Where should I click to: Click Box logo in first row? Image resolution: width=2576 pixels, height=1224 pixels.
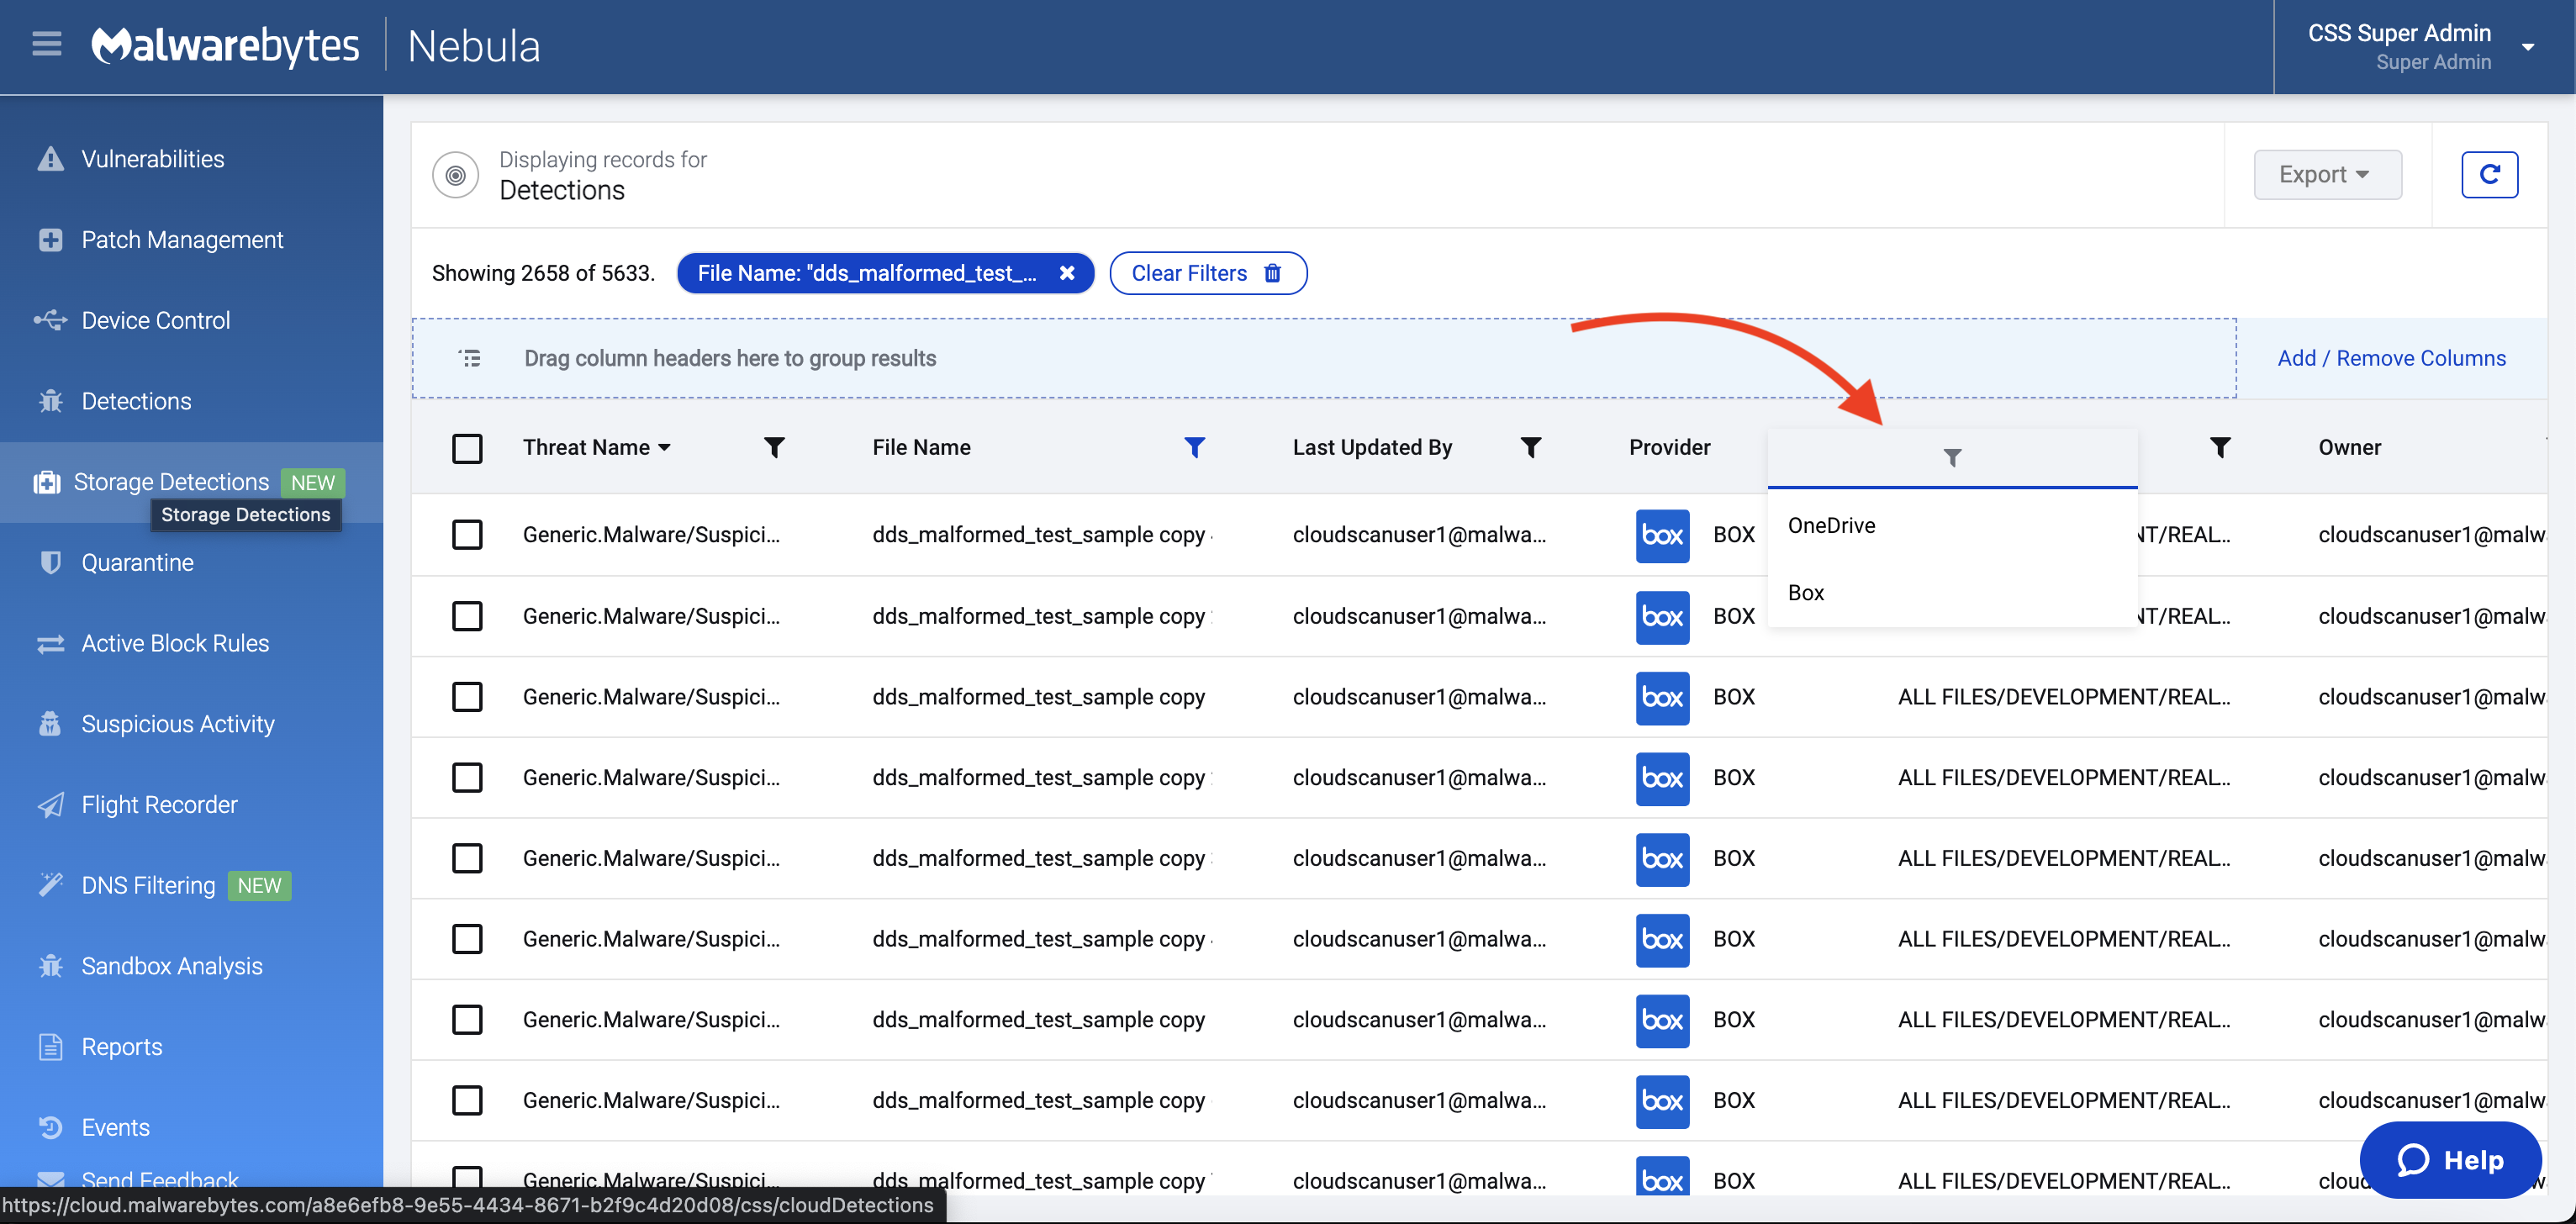tap(1662, 536)
